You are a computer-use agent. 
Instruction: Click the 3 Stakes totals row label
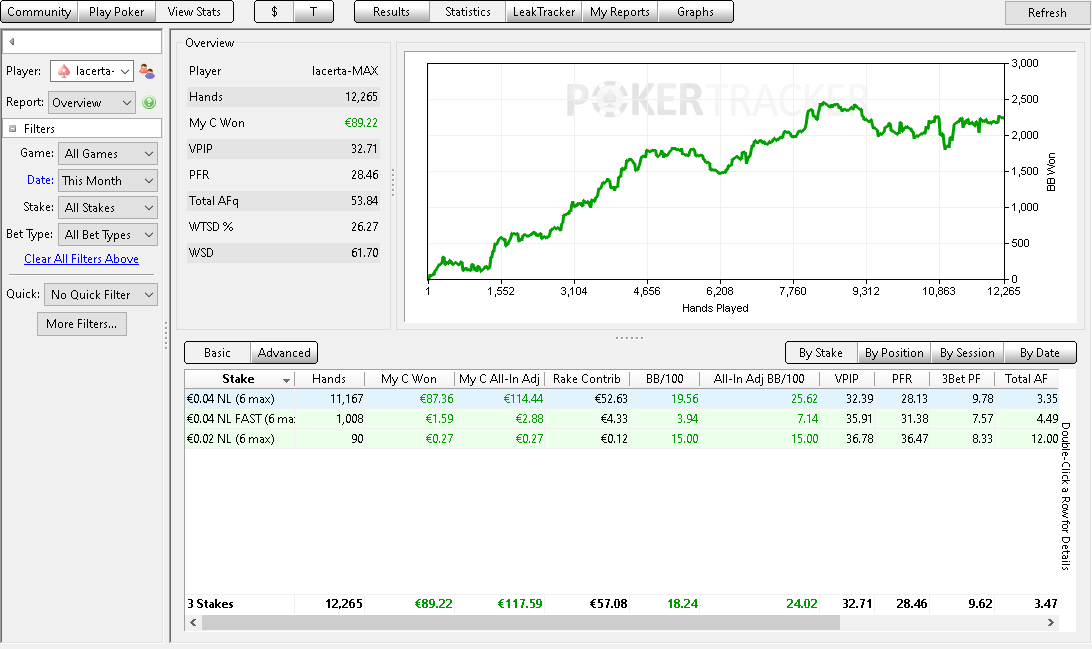210,604
